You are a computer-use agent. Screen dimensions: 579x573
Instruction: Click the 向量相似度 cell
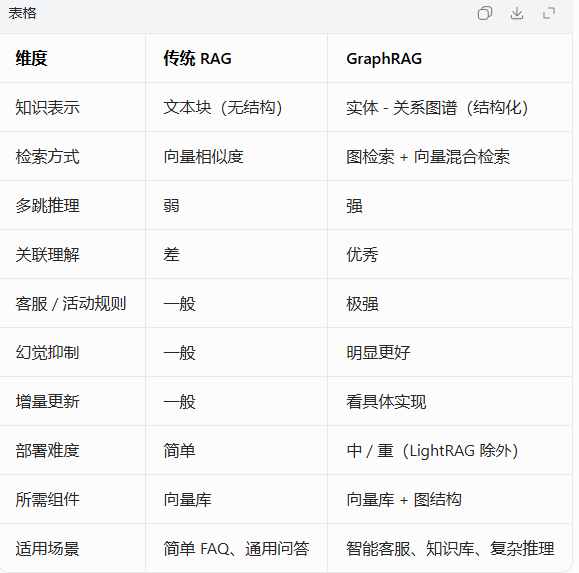203,157
